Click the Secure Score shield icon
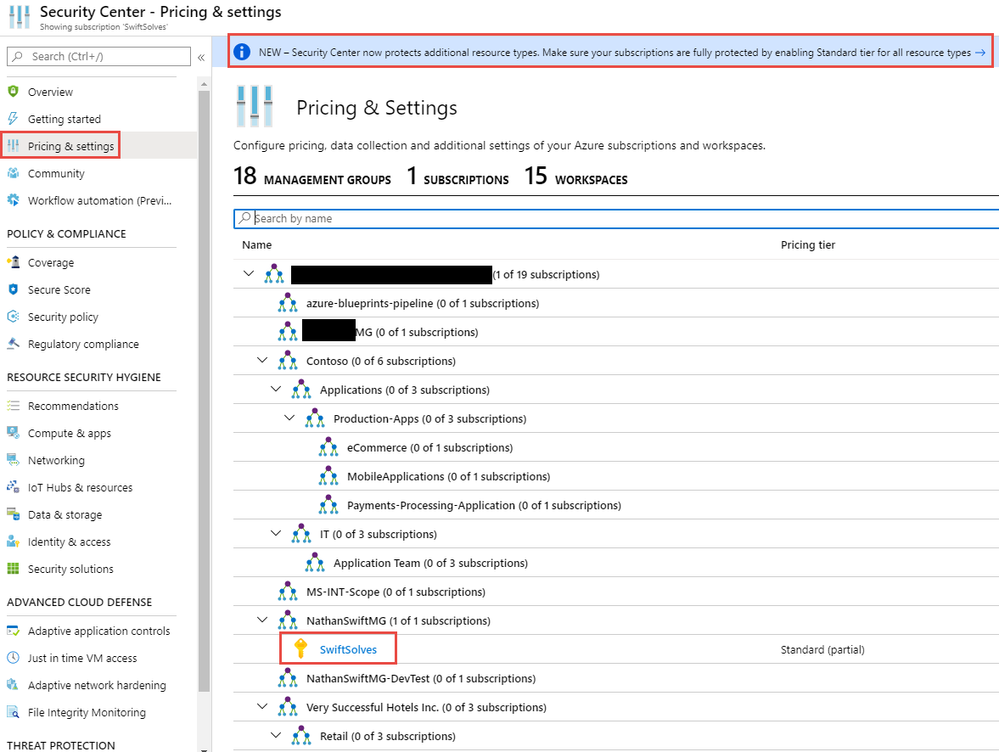Viewport: 999px width, 752px height. [13, 289]
